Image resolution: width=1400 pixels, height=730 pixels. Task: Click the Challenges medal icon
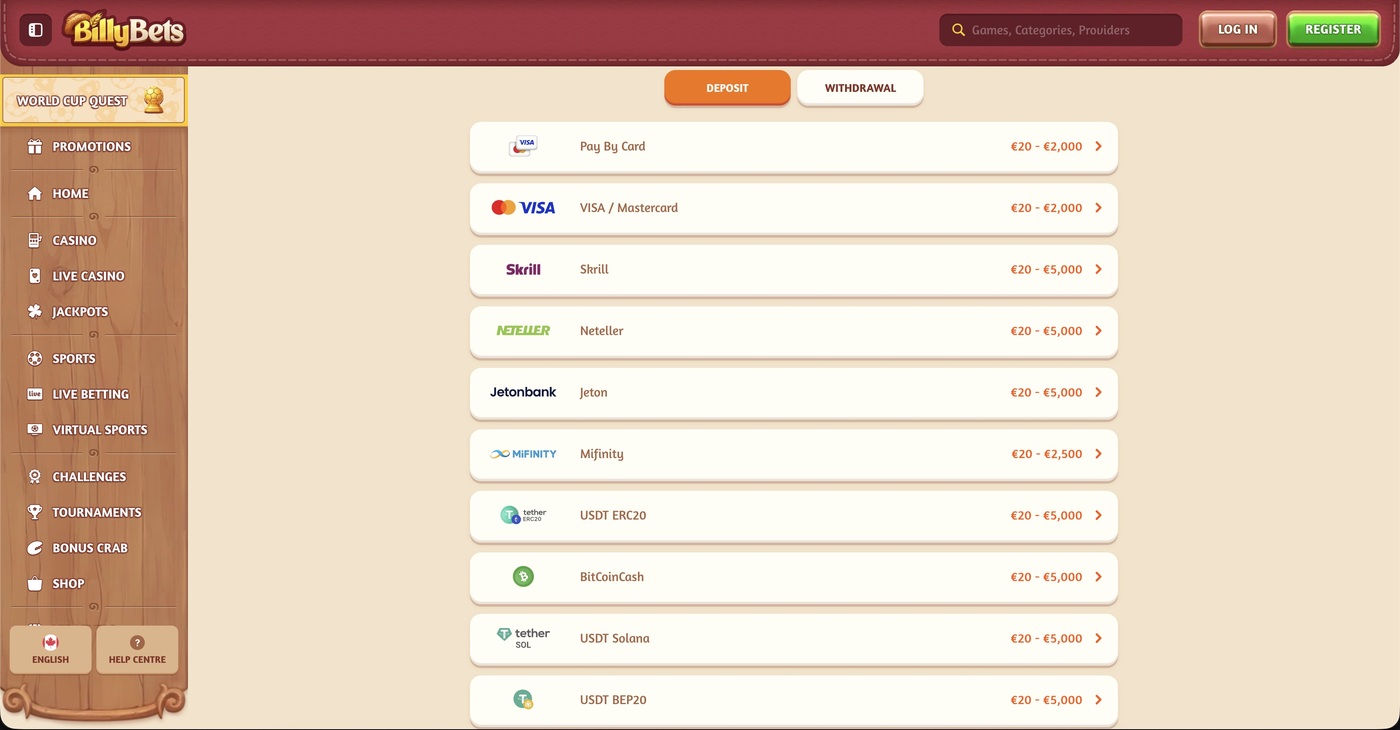point(35,477)
